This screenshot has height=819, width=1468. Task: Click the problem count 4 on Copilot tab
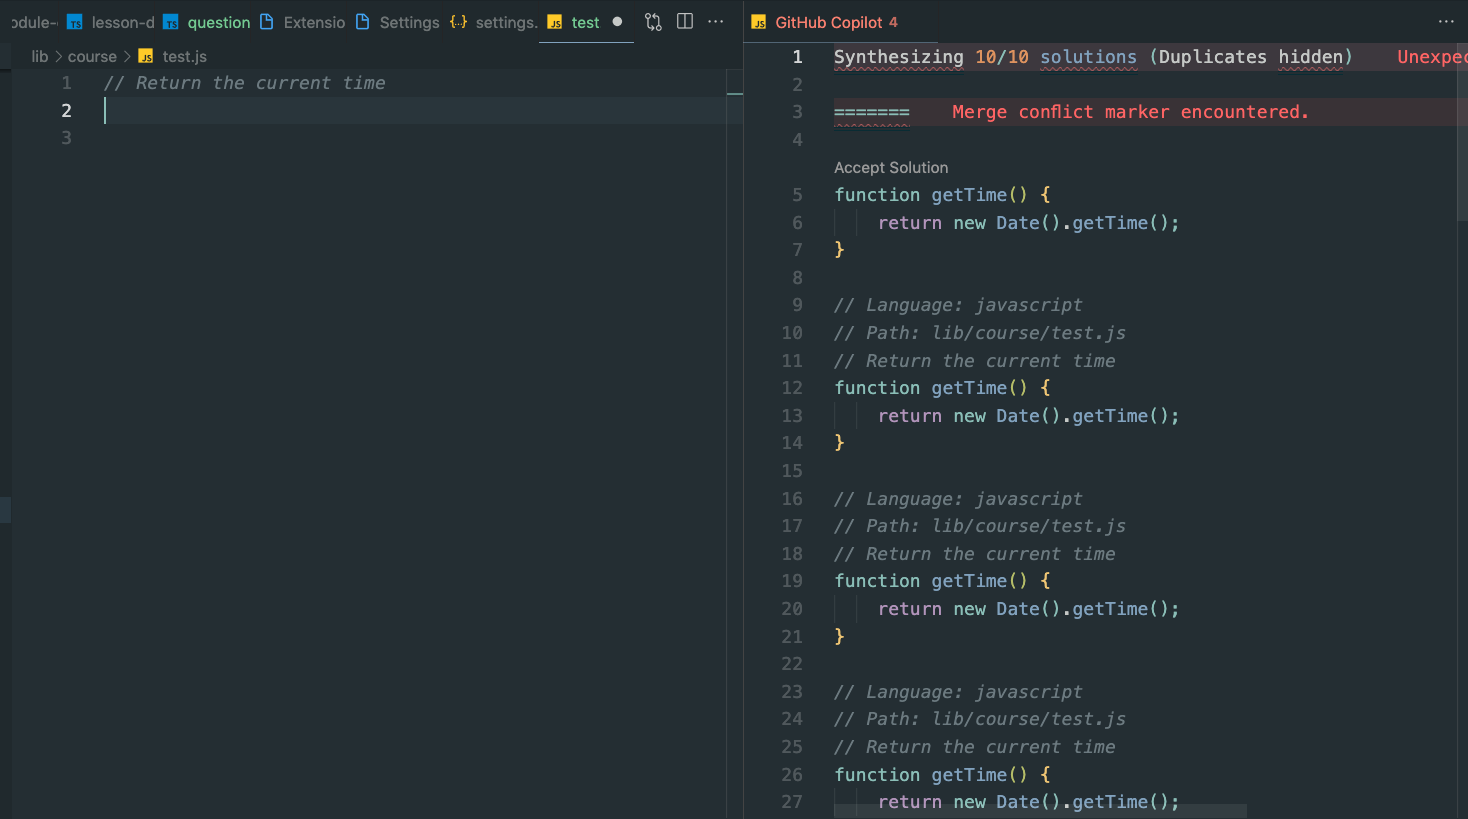(x=893, y=22)
